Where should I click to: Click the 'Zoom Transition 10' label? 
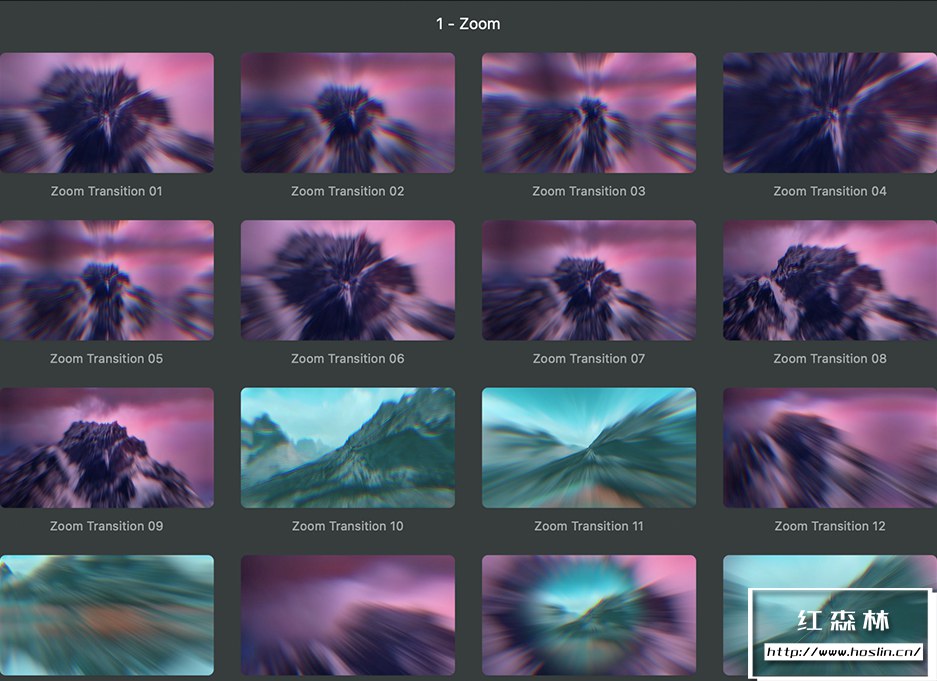pyautogui.click(x=348, y=526)
